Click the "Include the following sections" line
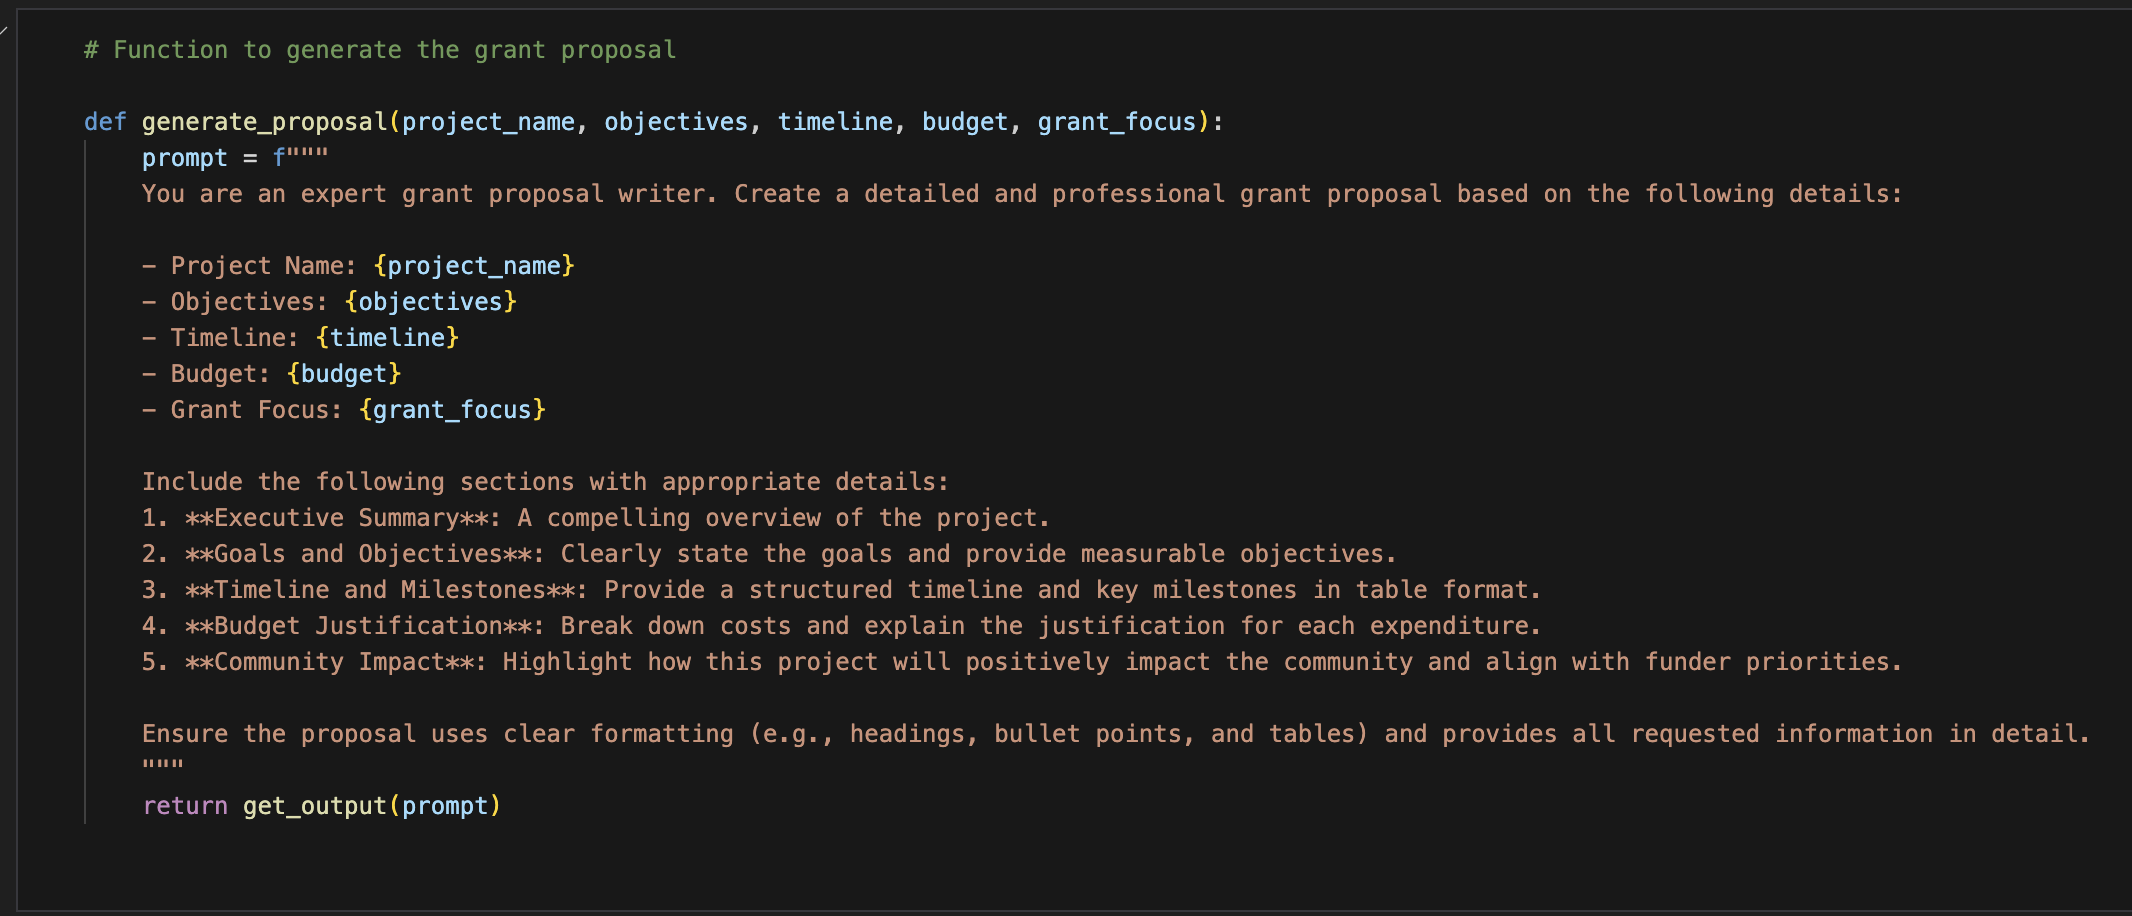 pos(545,482)
